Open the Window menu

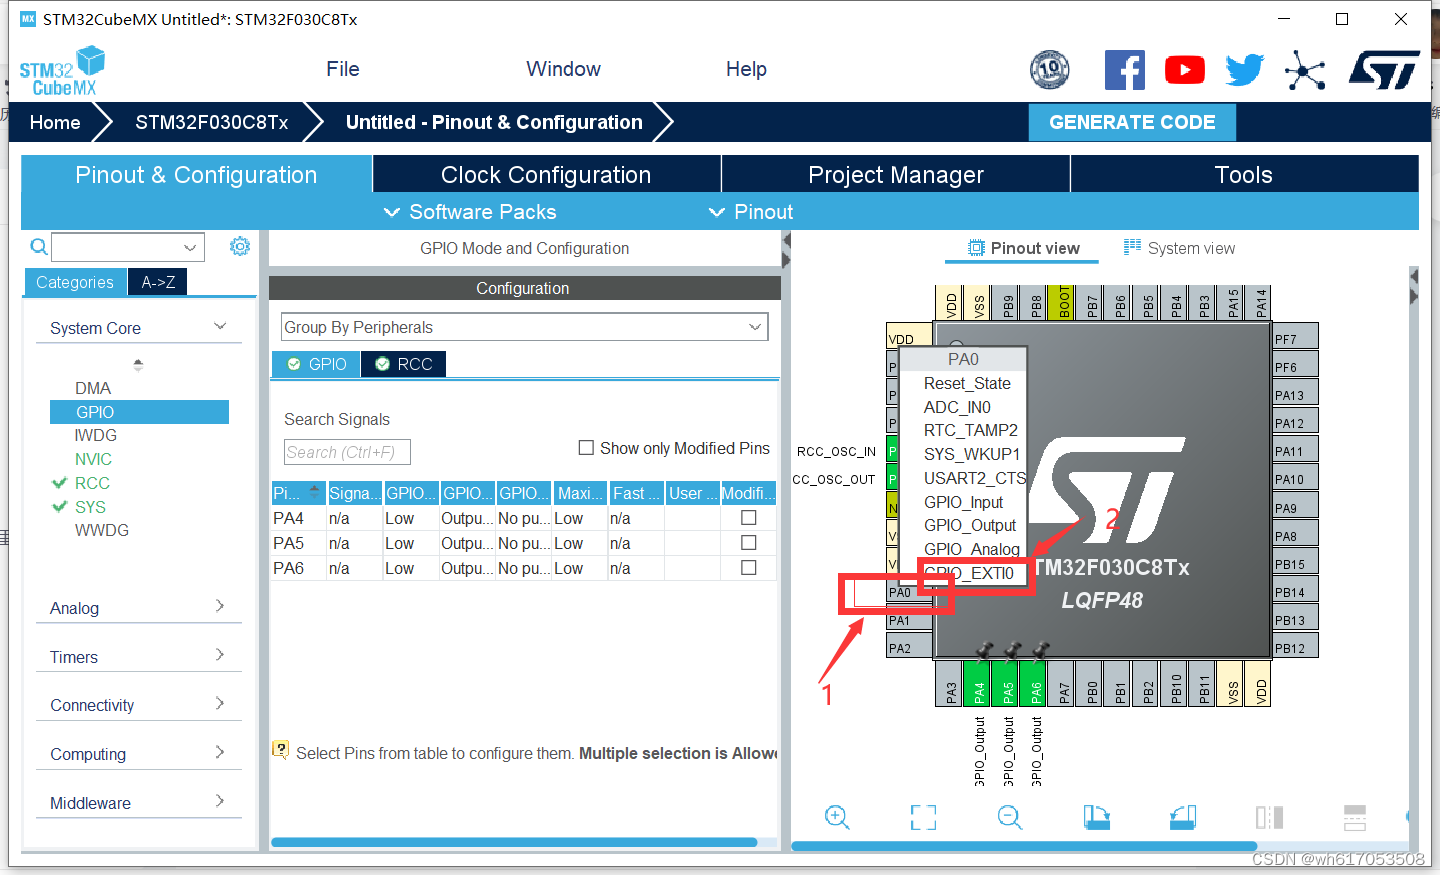point(563,69)
